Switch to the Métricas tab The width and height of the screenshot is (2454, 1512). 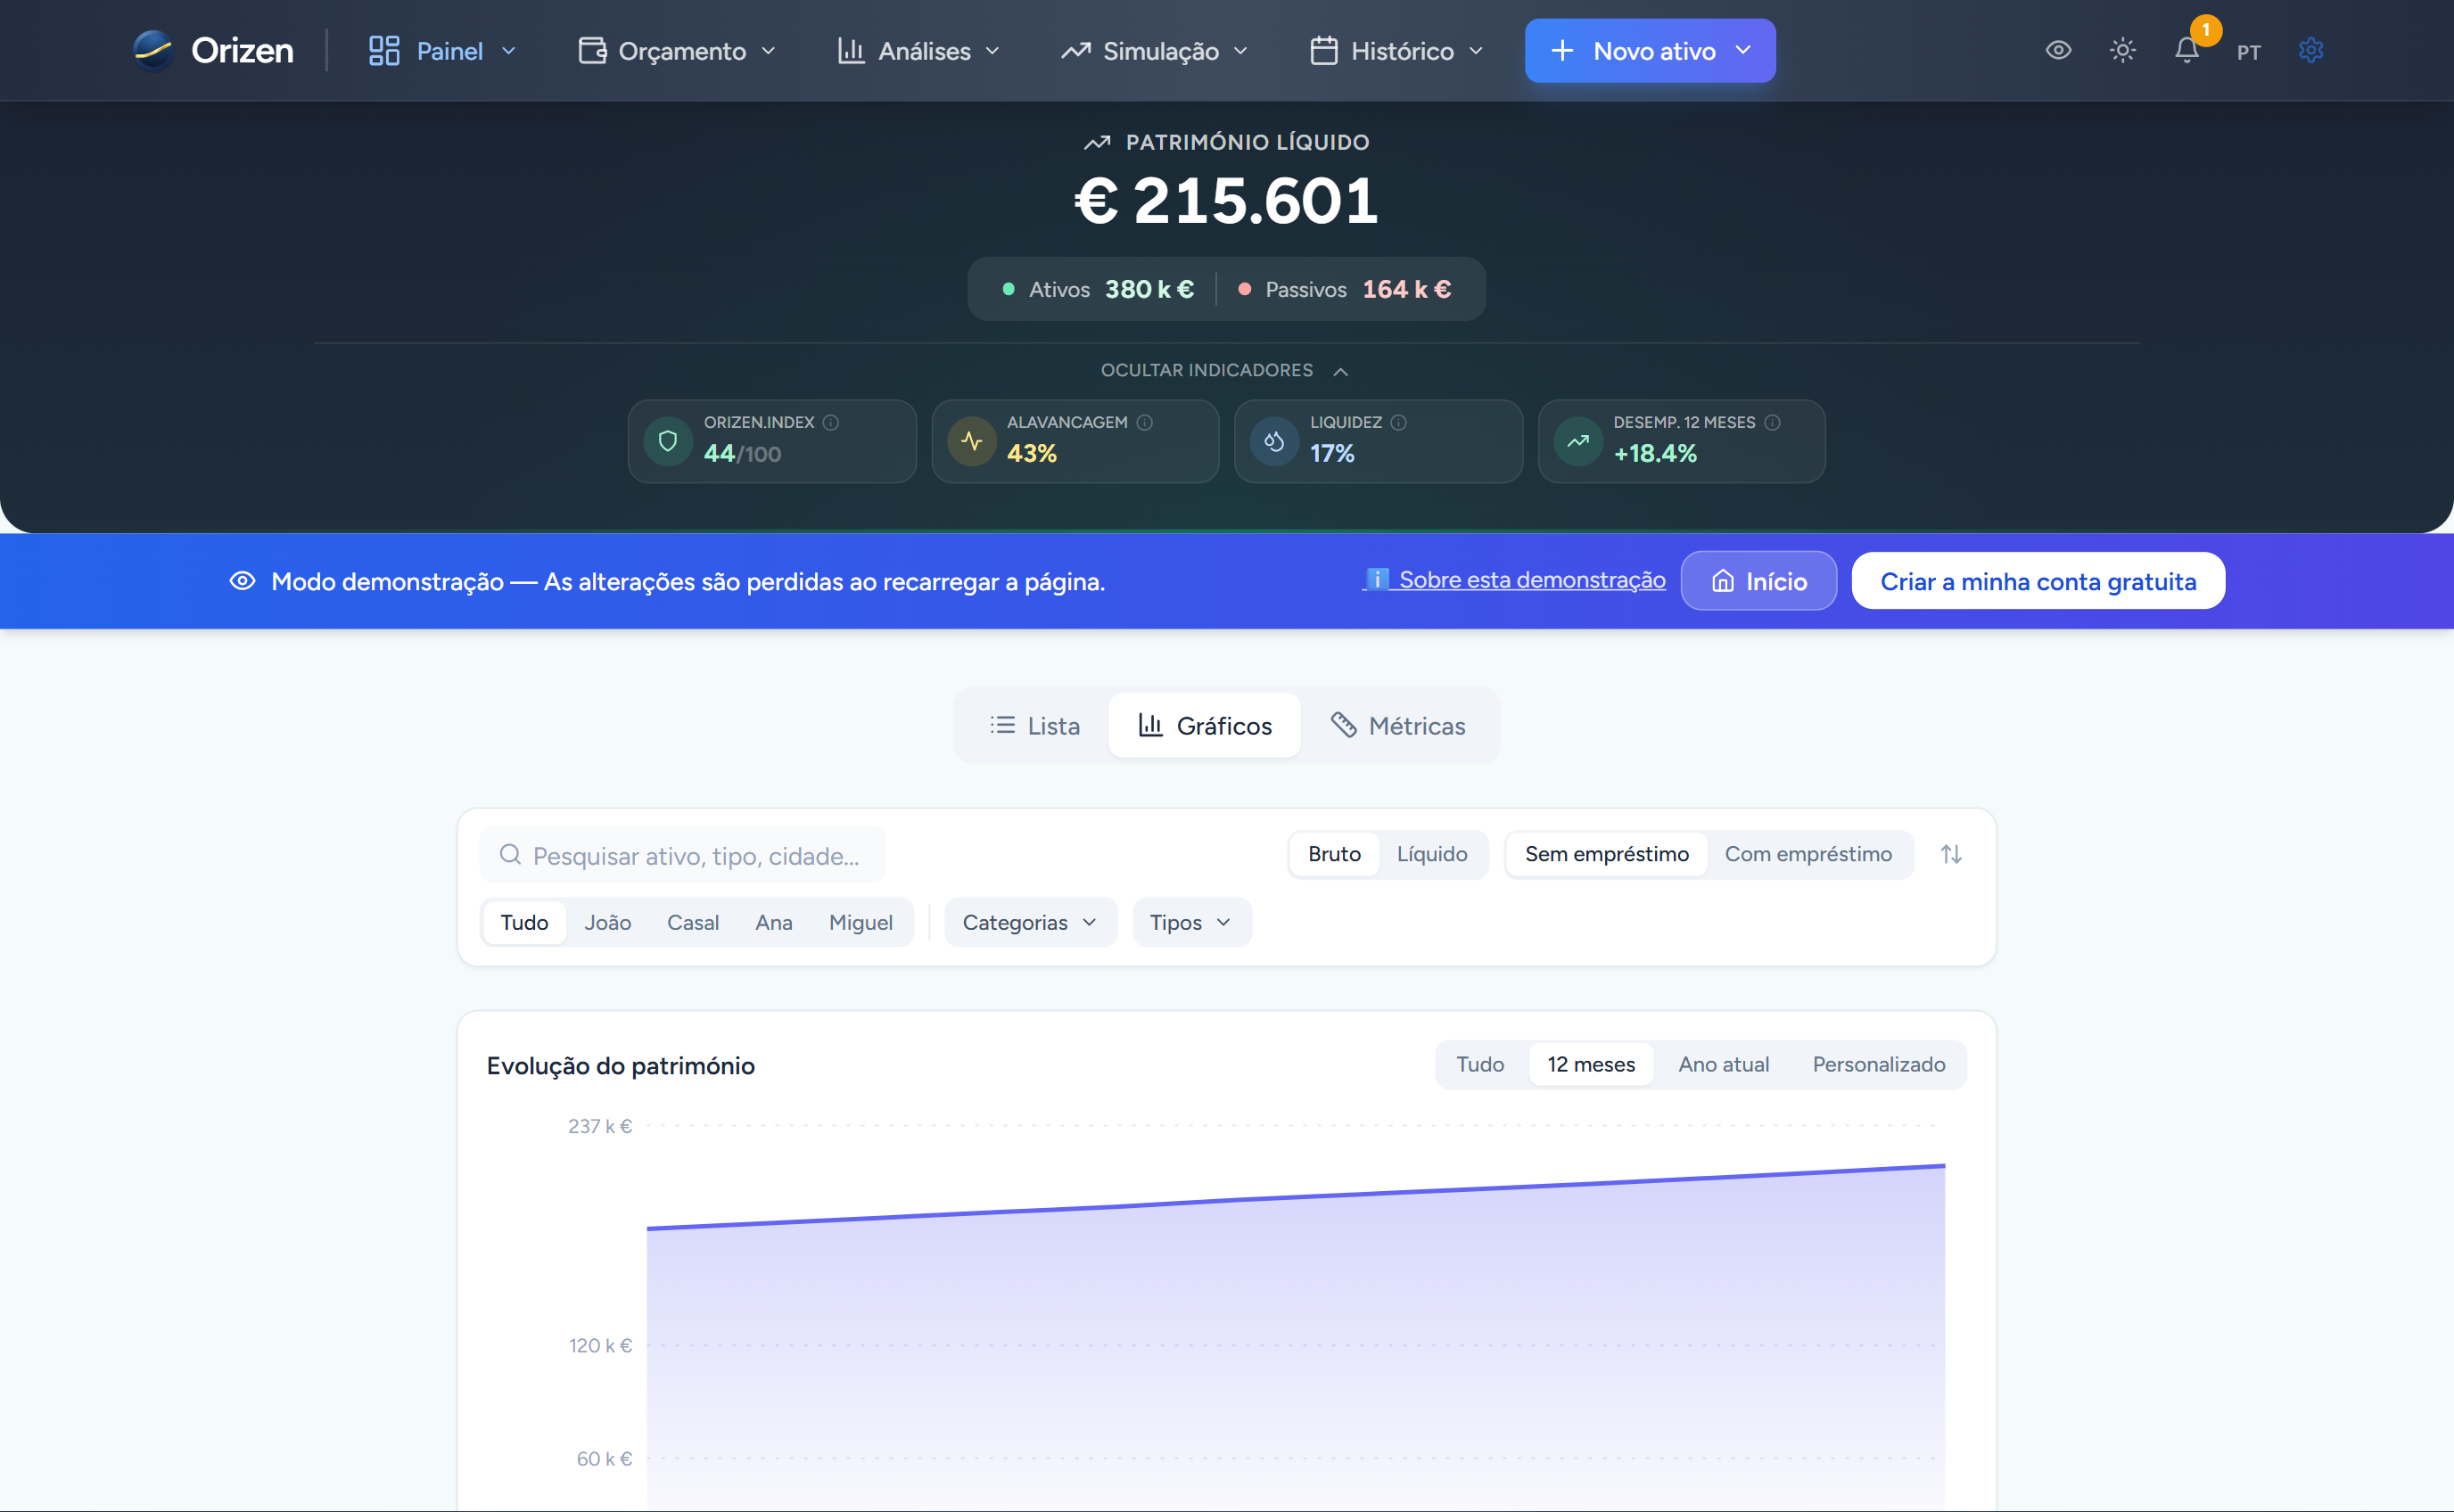pyautogui.click(x=1397, y=726)
